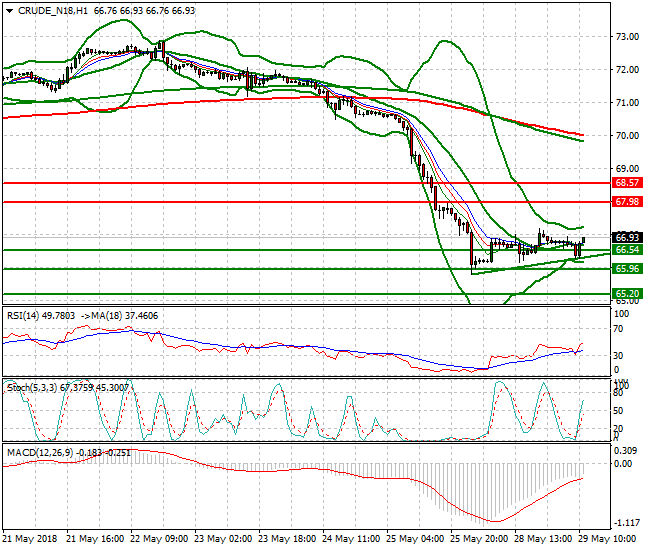Select the Stoch(5,3,3) indicator label

[32, 388]
